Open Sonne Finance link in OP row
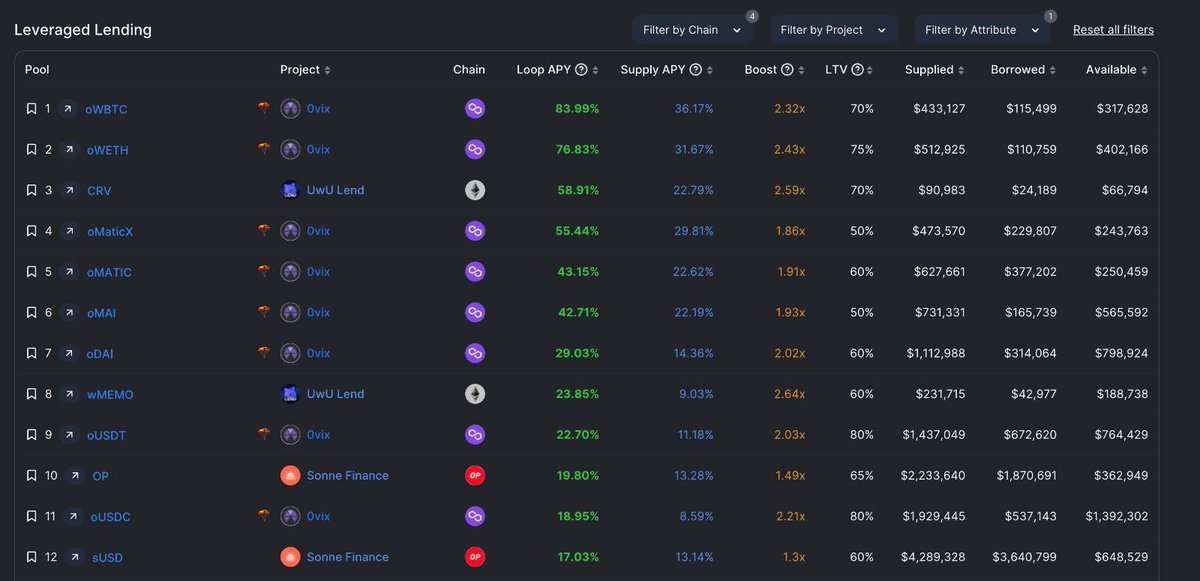Viewport: 1200px width, 581px height. point(348,476)
